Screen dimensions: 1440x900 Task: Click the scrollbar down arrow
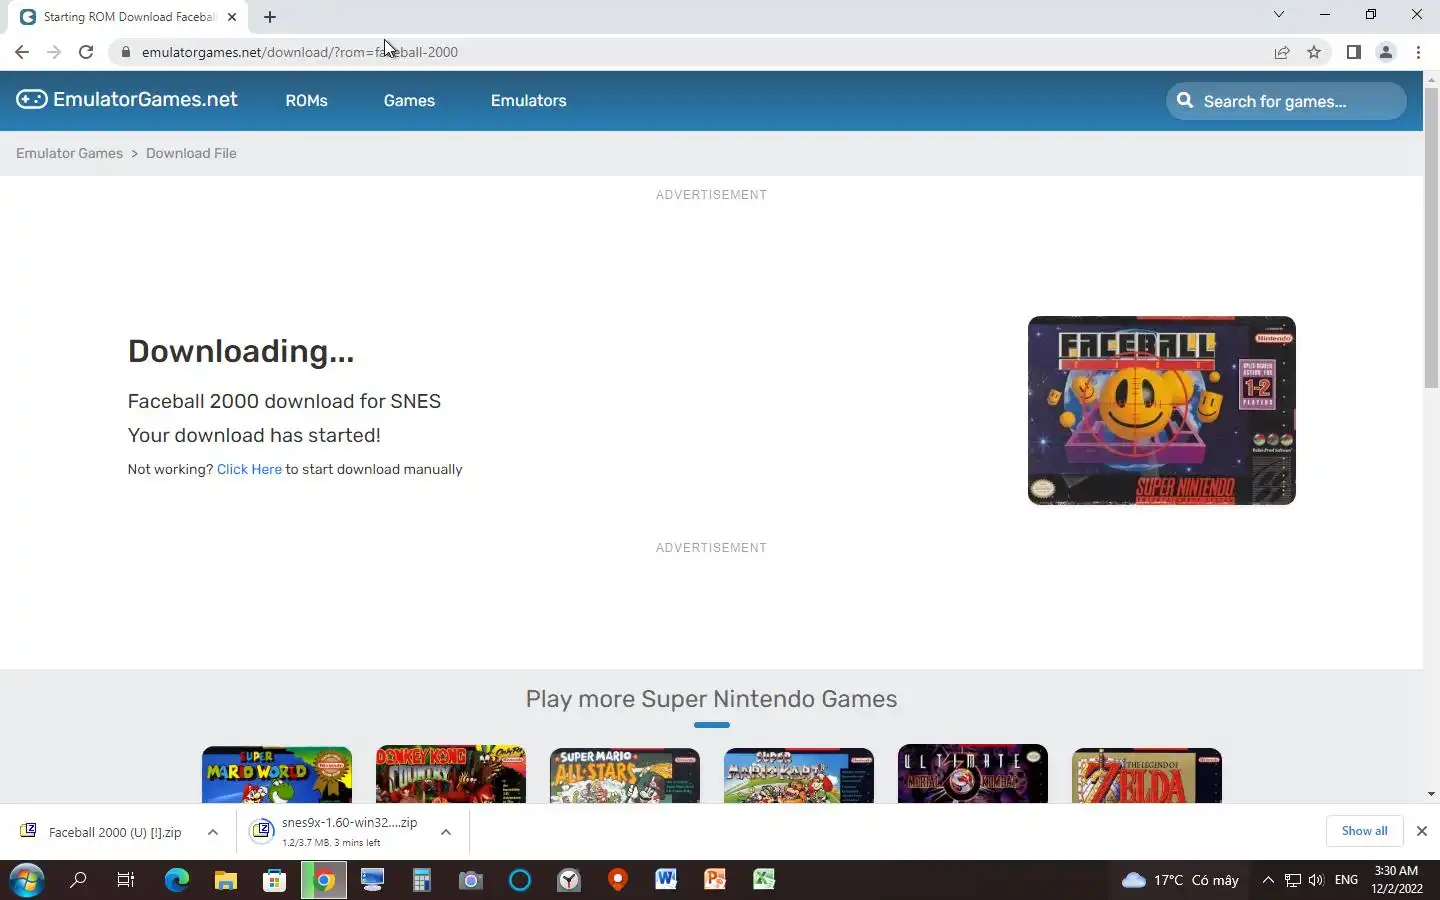coord(1431,794)
